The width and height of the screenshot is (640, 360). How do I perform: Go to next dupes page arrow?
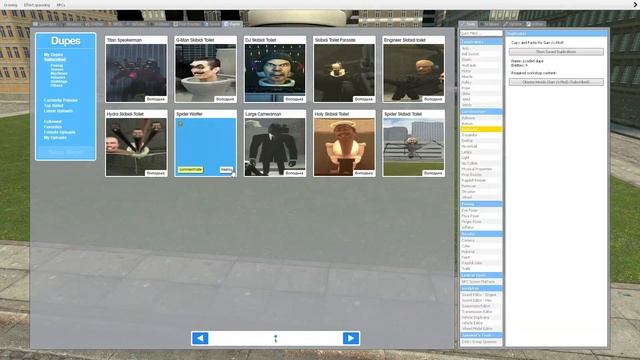[351, 338]
